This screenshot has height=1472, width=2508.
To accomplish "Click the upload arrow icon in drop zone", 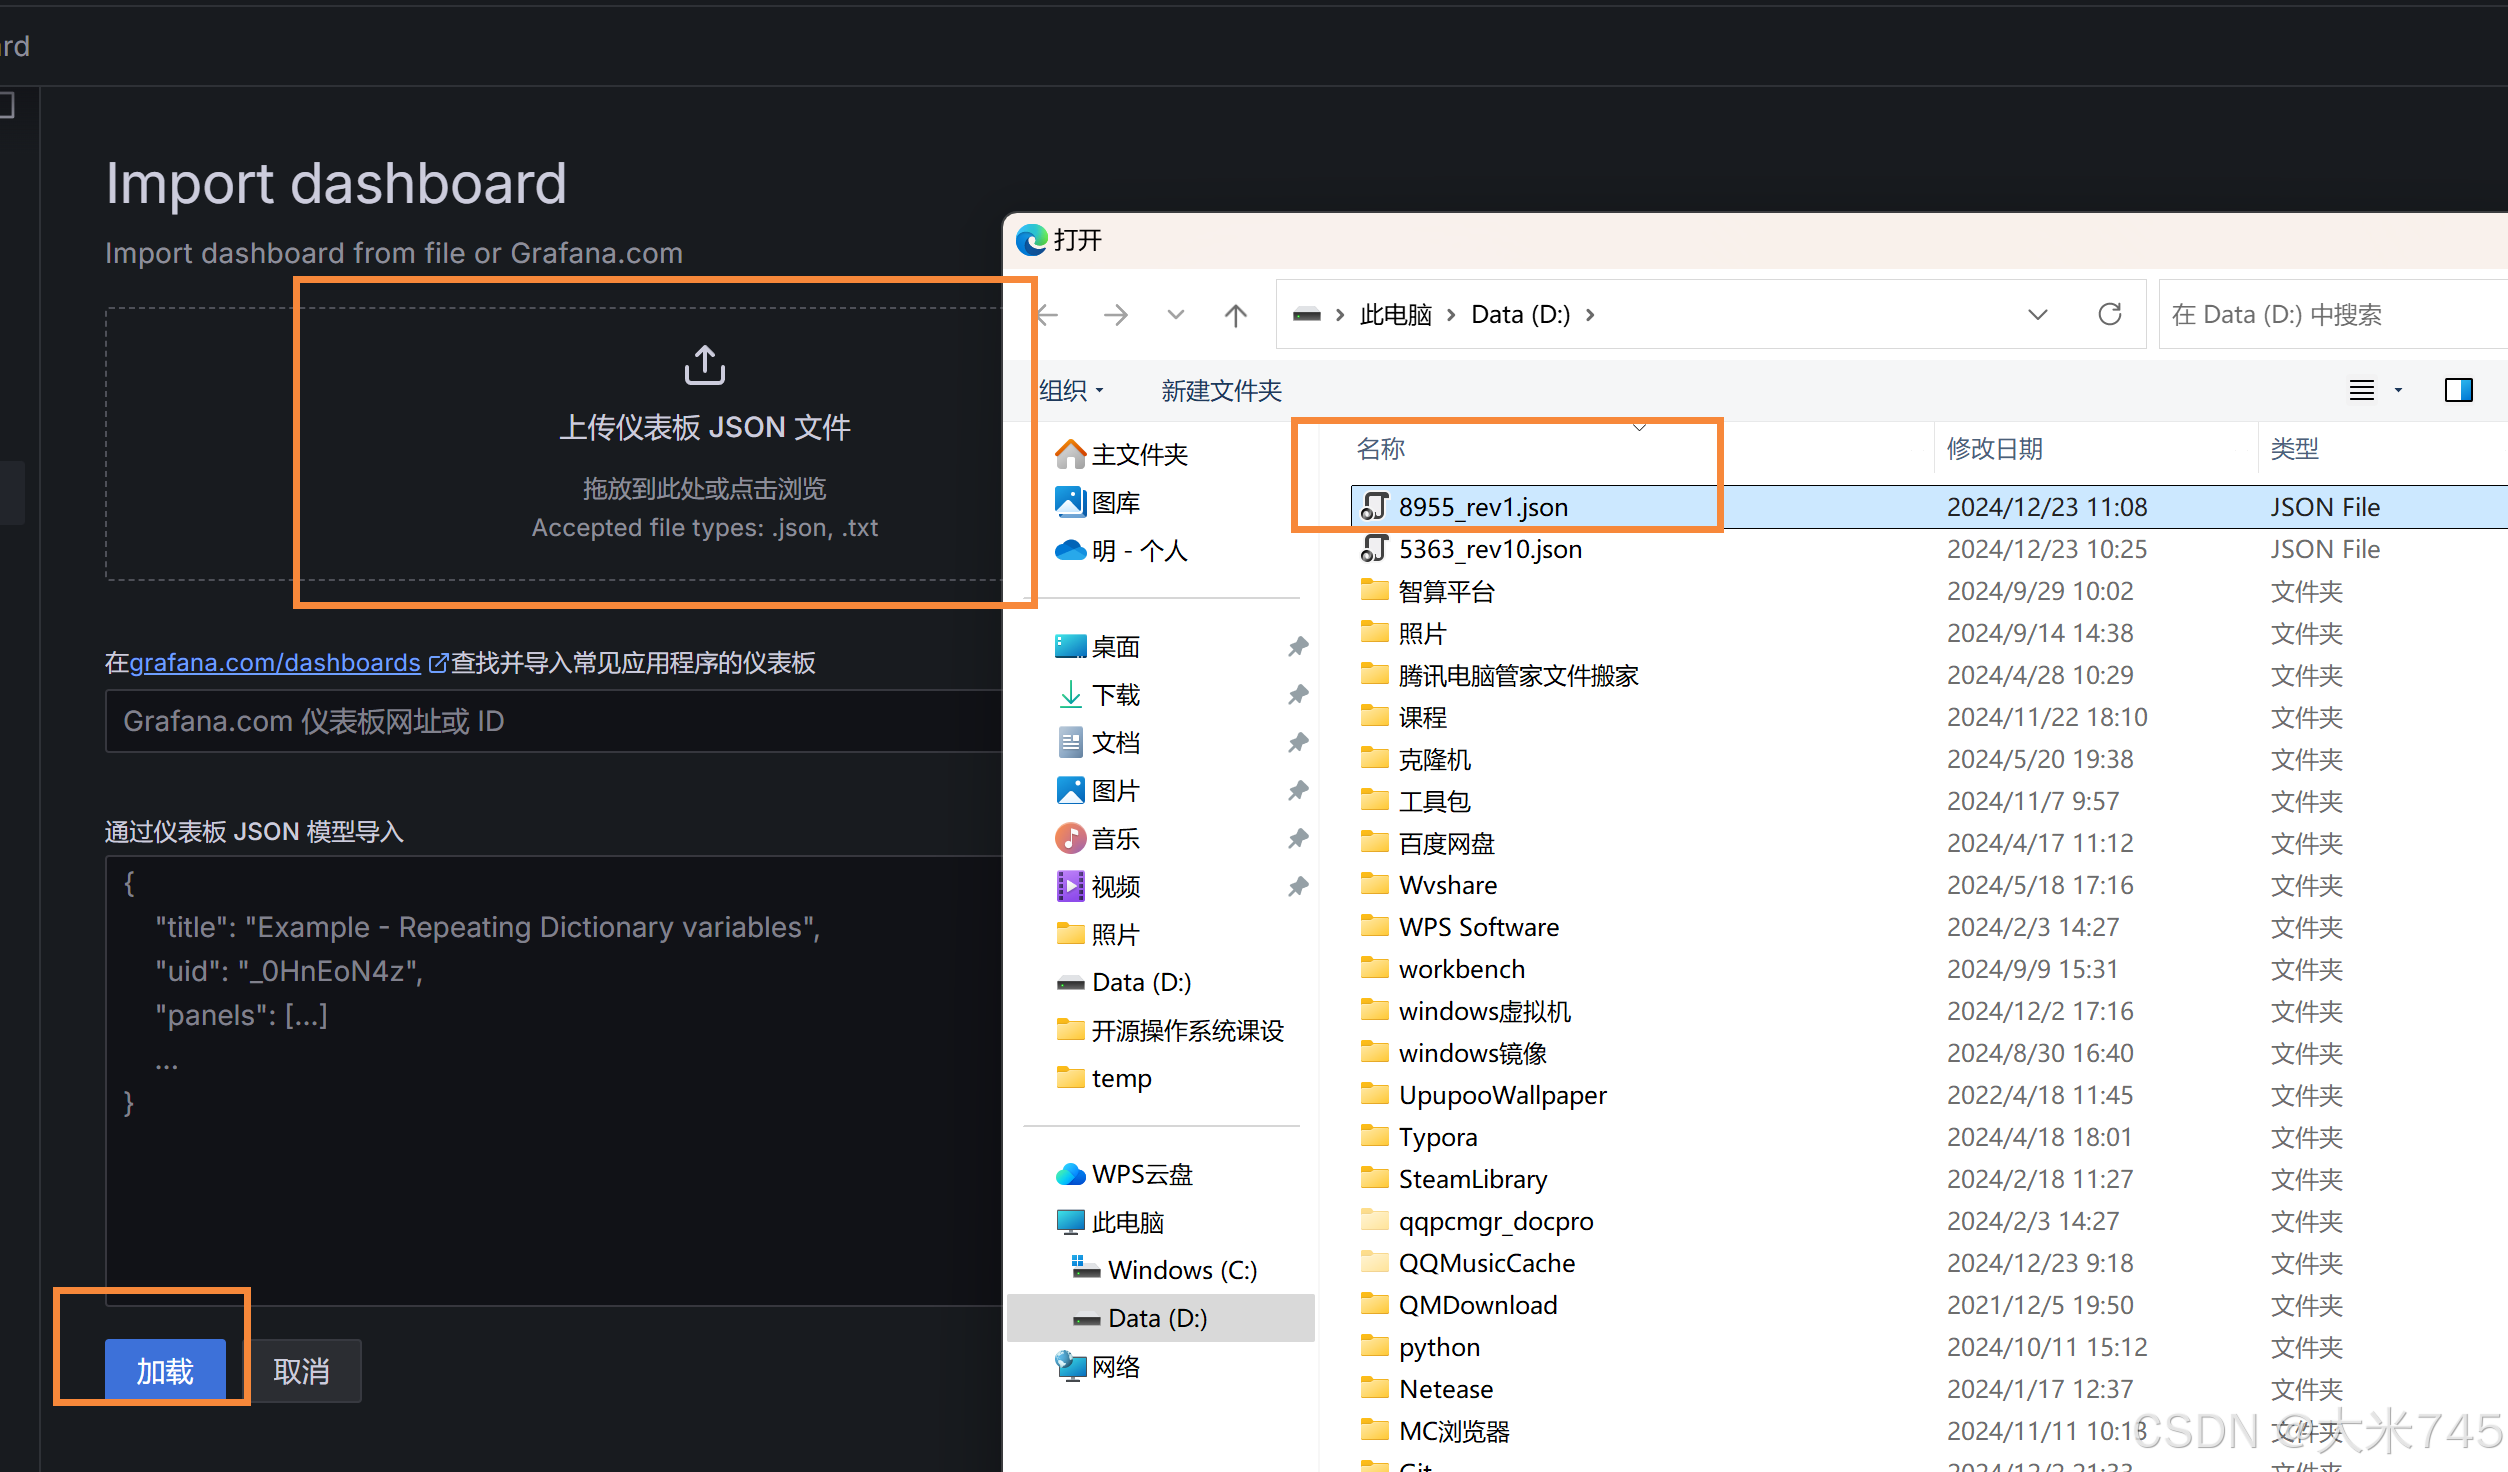I will pyautogui.click(x=704, y=365).
